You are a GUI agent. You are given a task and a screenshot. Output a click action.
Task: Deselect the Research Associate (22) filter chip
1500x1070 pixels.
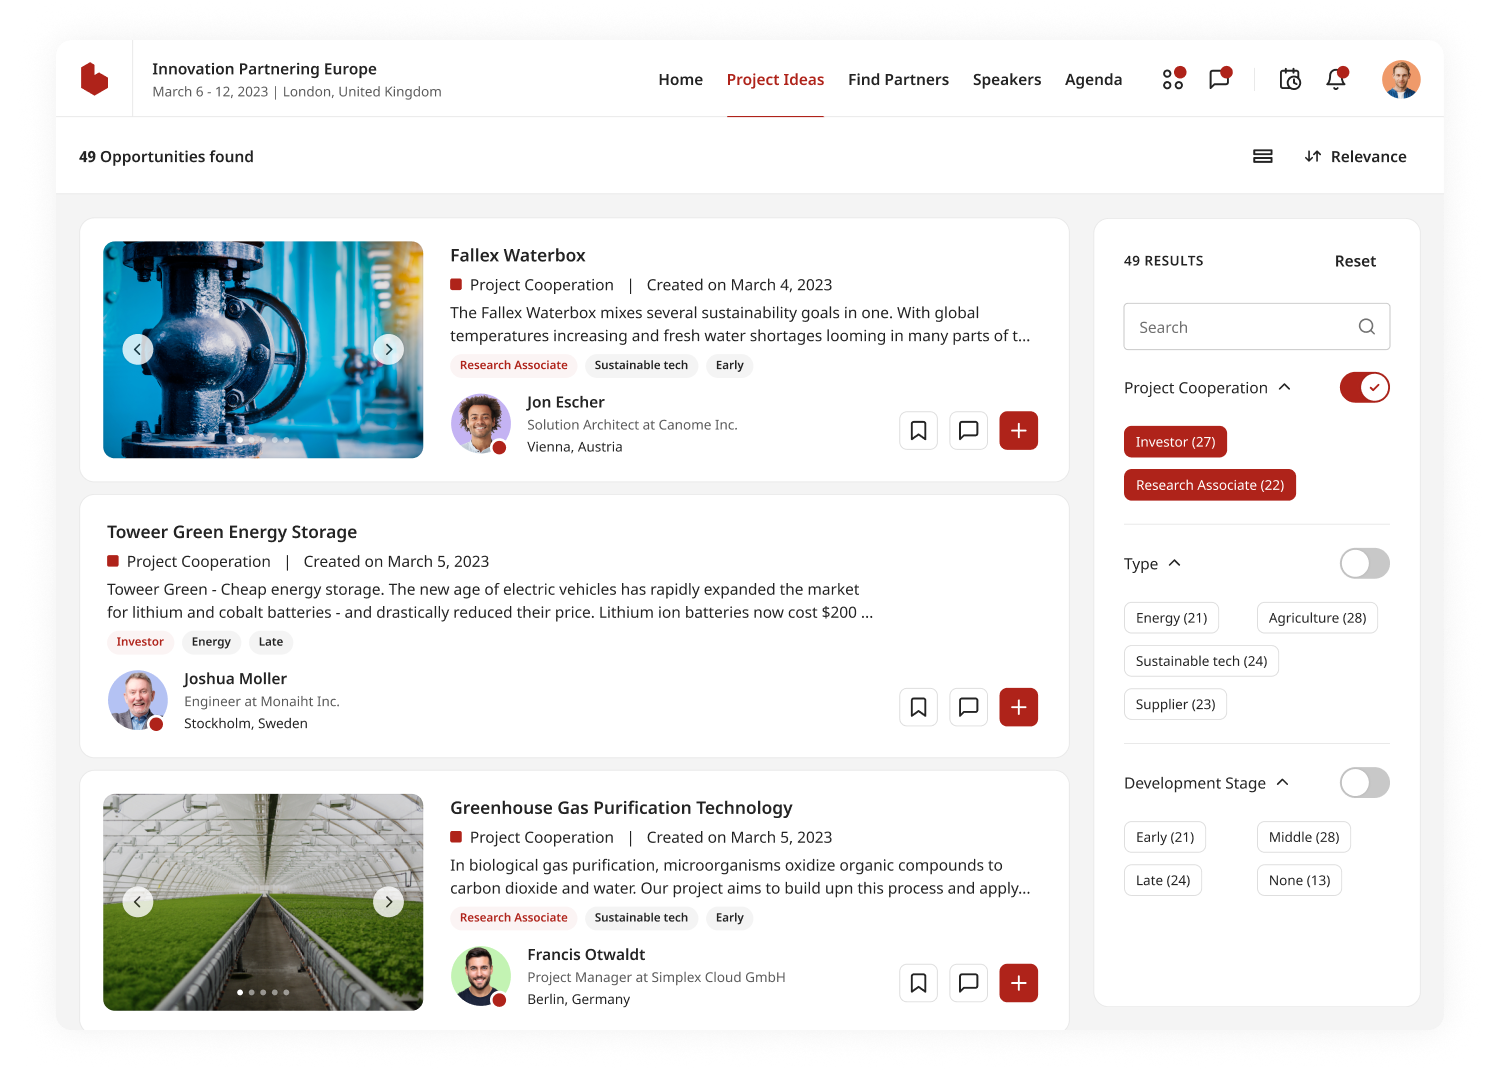1210,485
